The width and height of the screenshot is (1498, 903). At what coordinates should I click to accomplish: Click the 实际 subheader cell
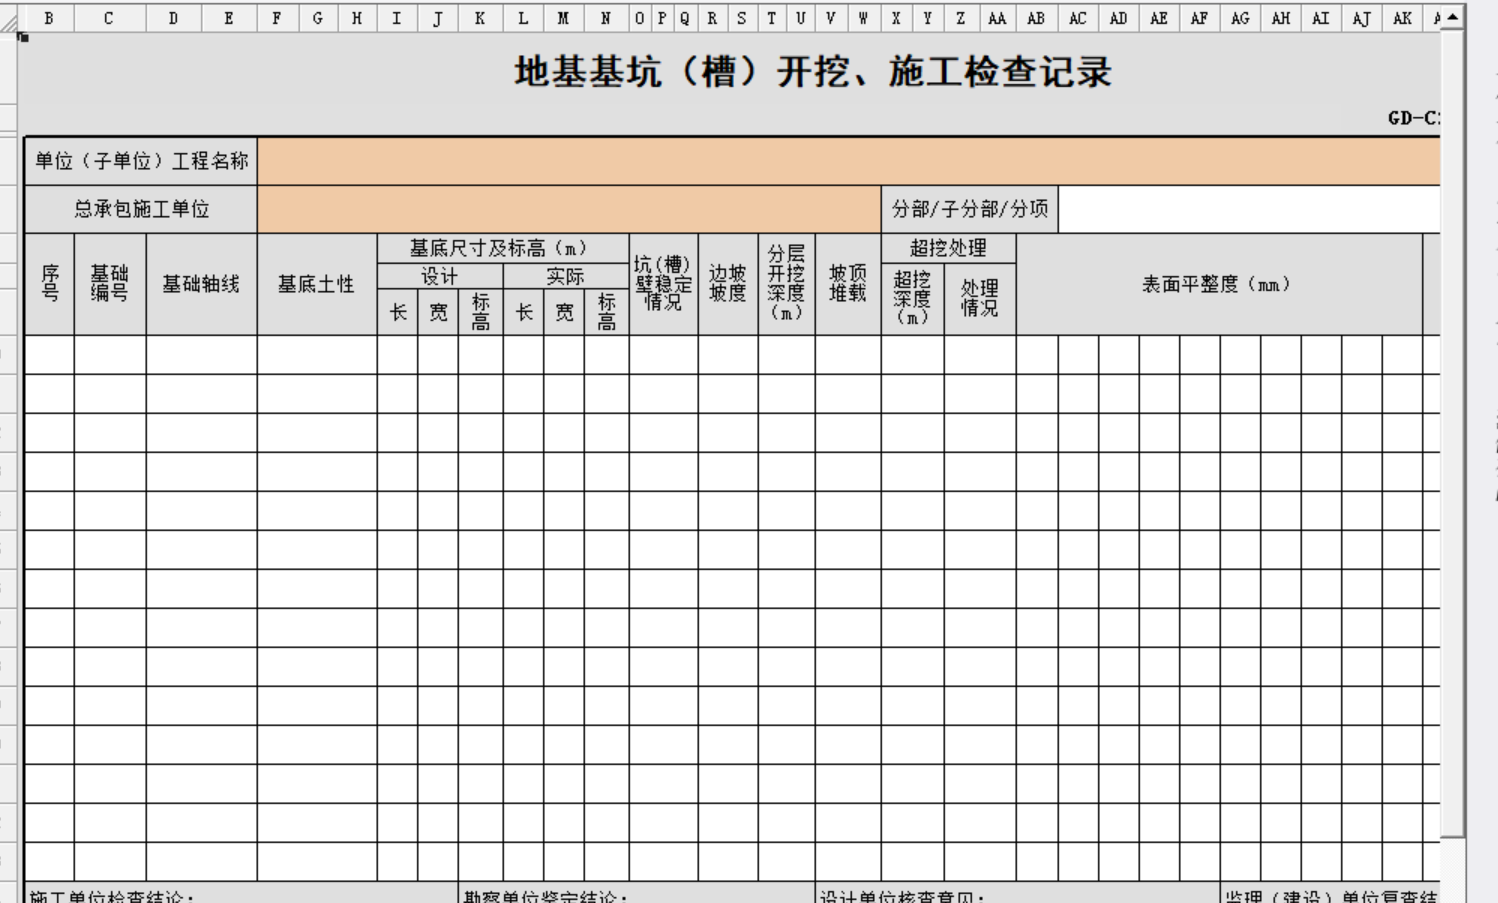[566, 276]
